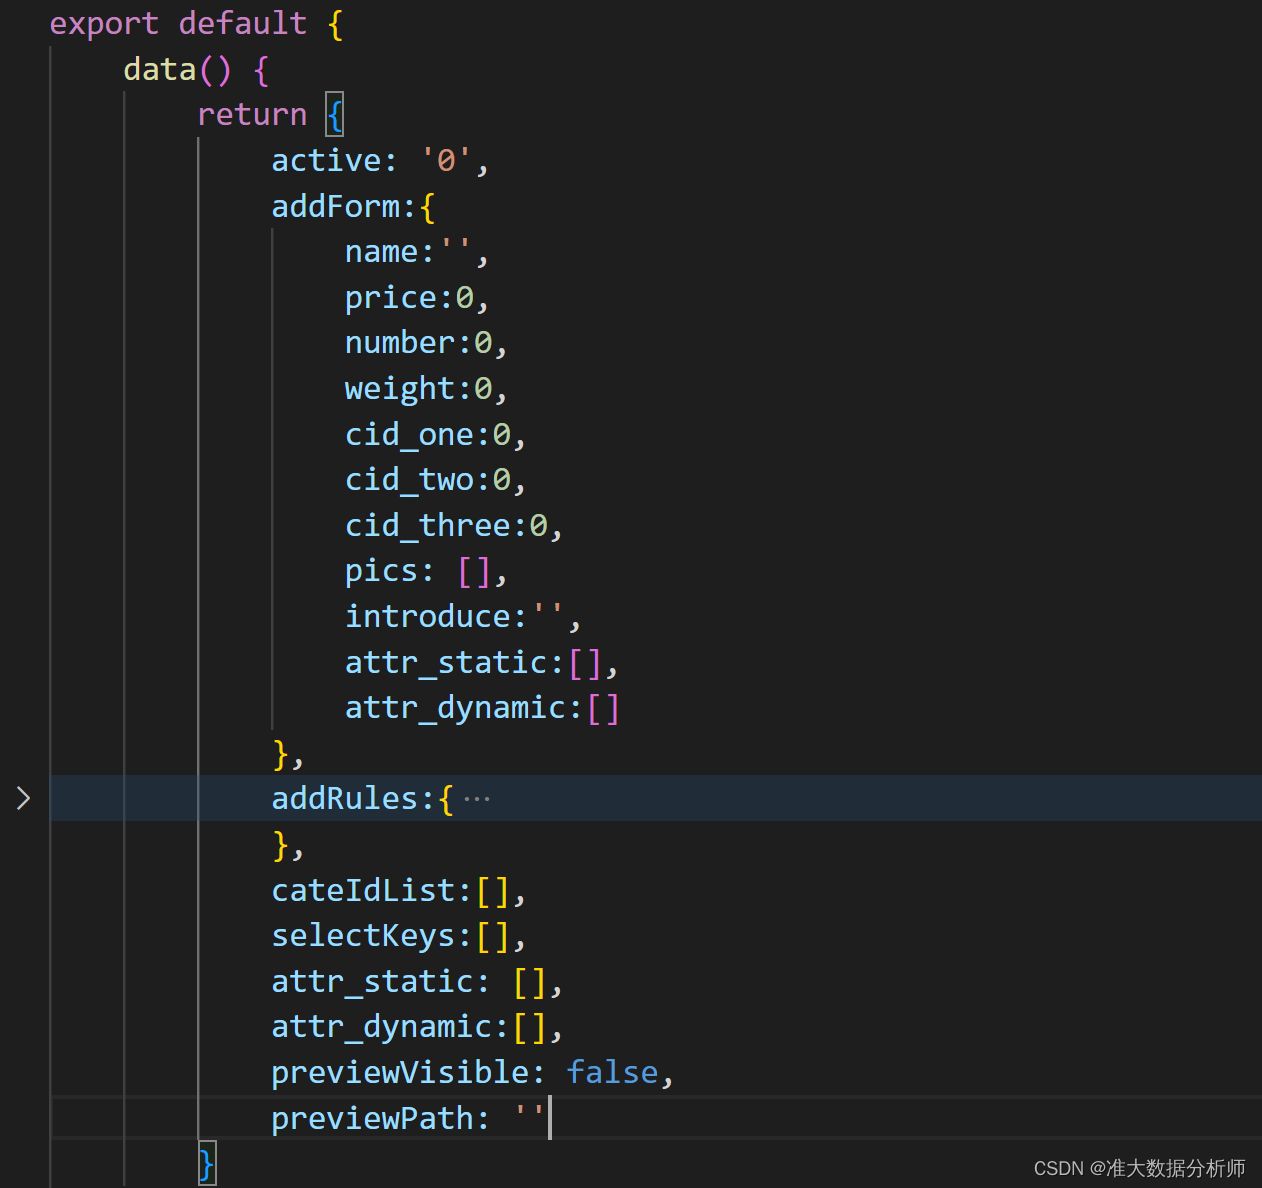1262x1188 pixels.
Task: Click the 'price:0,' line
Action: [417, 297]
